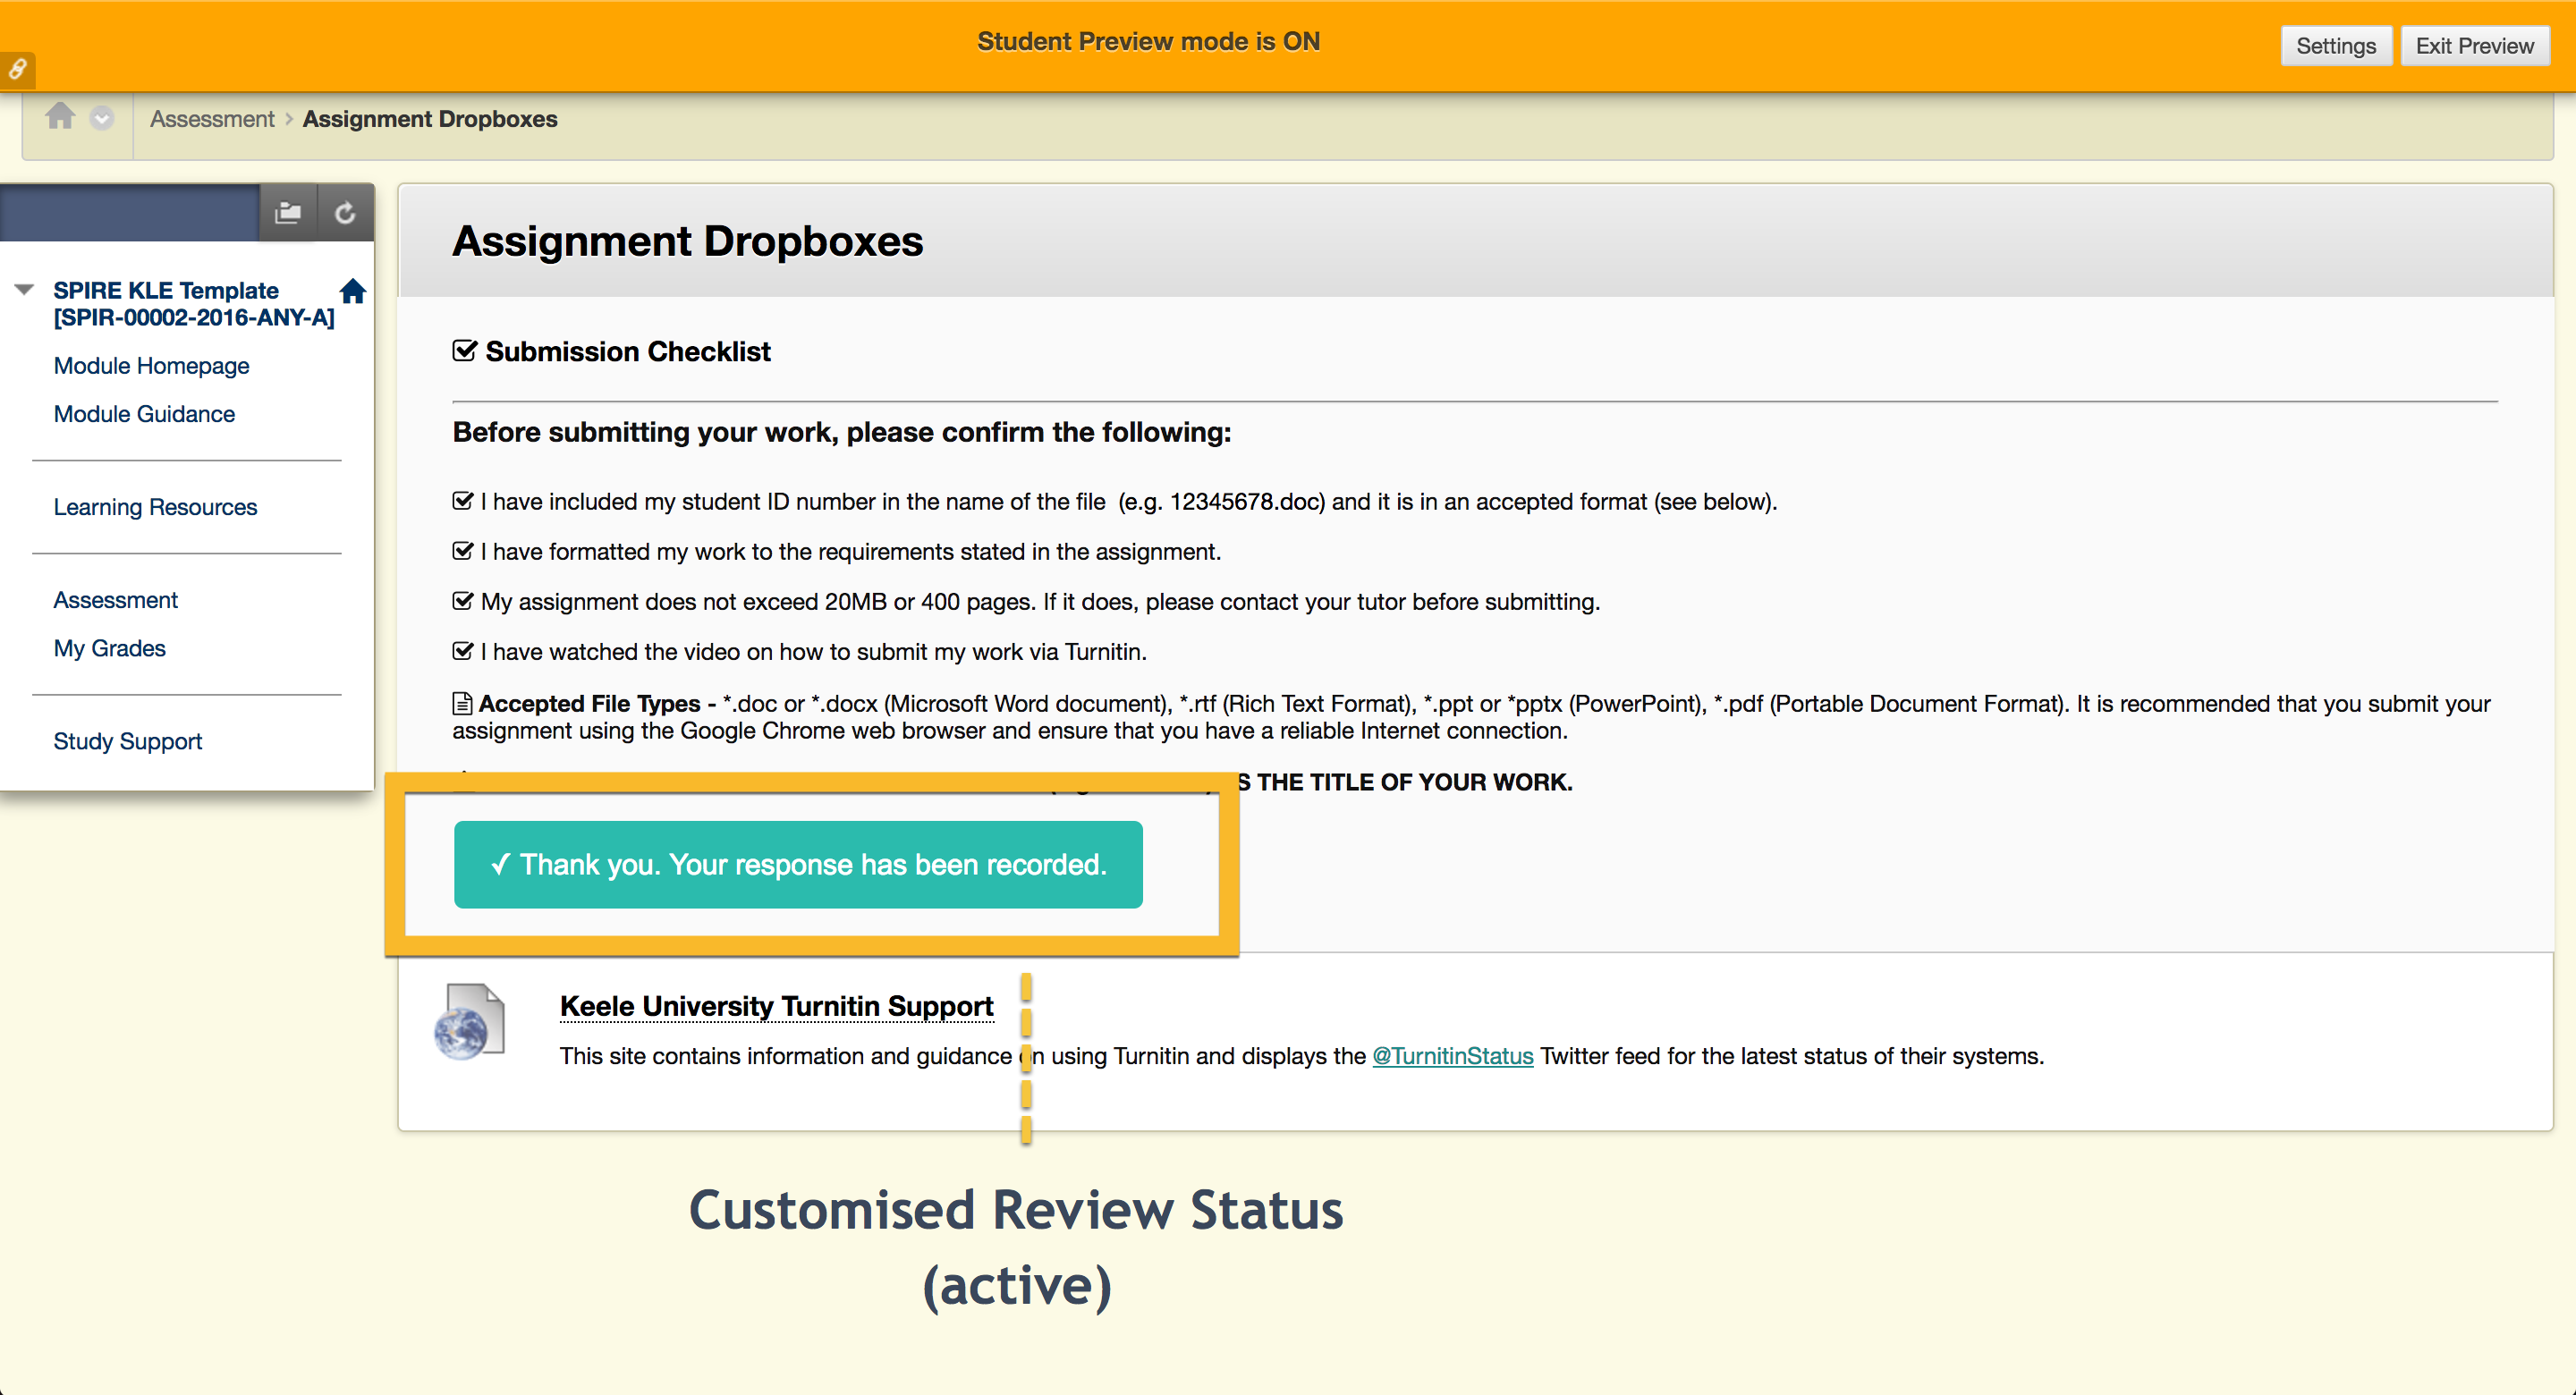
Task: Click the blue course home icon
Action: [x=353, y=291]
